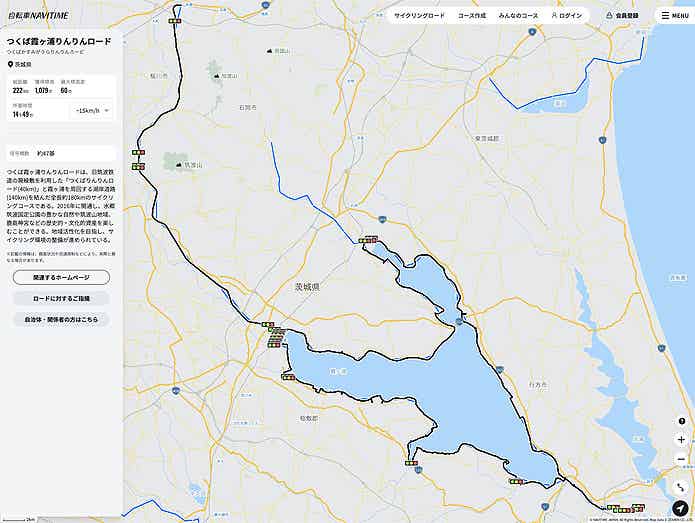Image resolution: width=695 pixels, height=523 pixels.
Task: Click the ロードに対するご指摘 button
Action: point(61,298)
